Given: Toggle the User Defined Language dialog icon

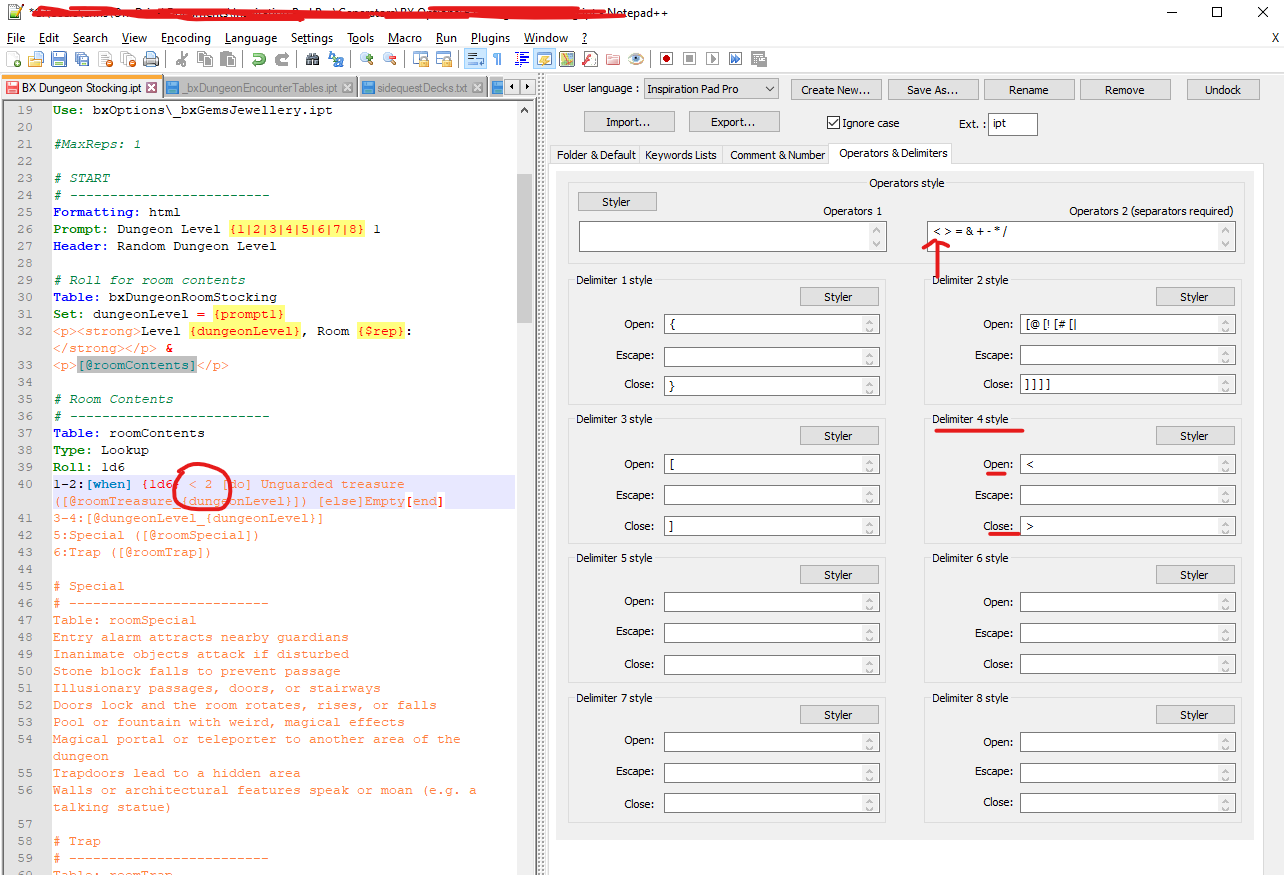Looking at the screenshot, I should pyautogui.click(x=544, y=59).
